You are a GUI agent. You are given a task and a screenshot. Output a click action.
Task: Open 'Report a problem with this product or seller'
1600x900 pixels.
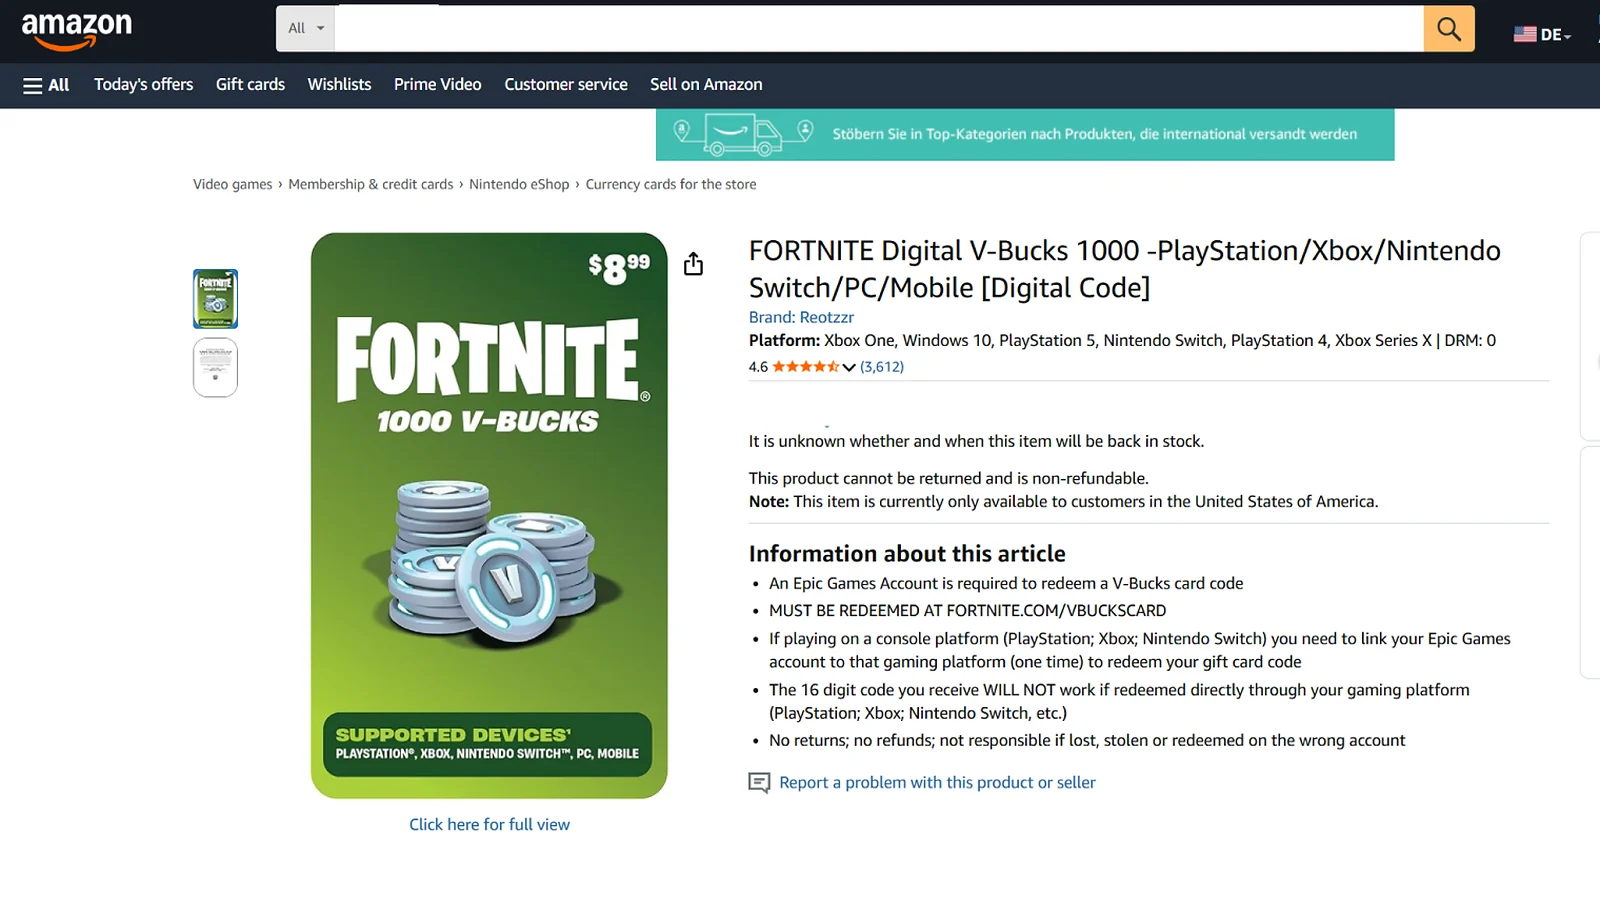pos(936,782)
